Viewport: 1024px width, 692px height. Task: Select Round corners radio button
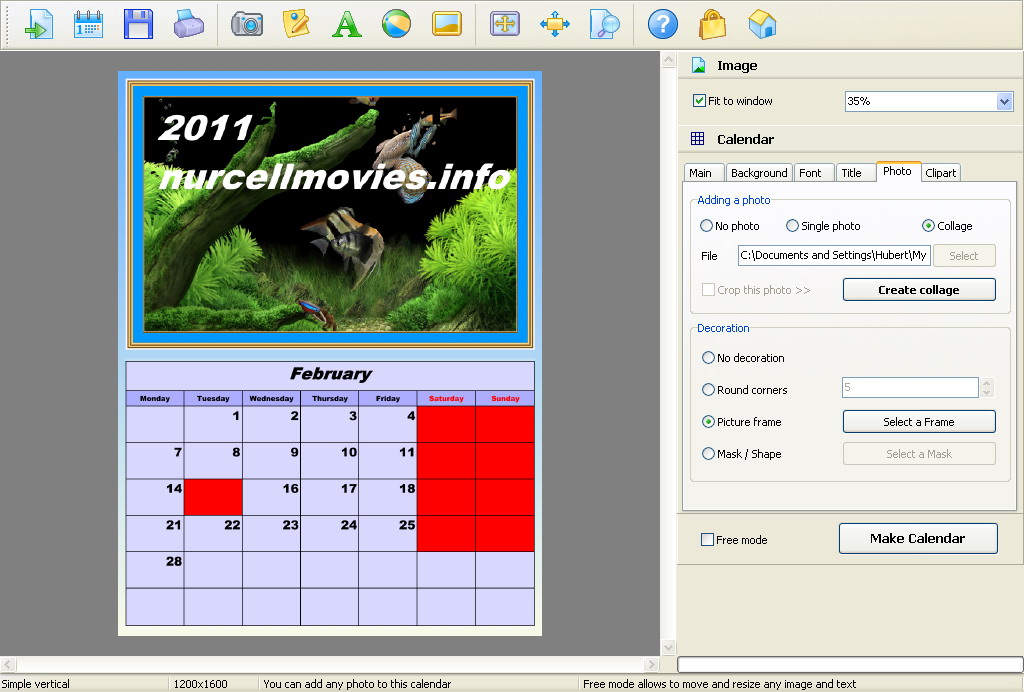708,390
